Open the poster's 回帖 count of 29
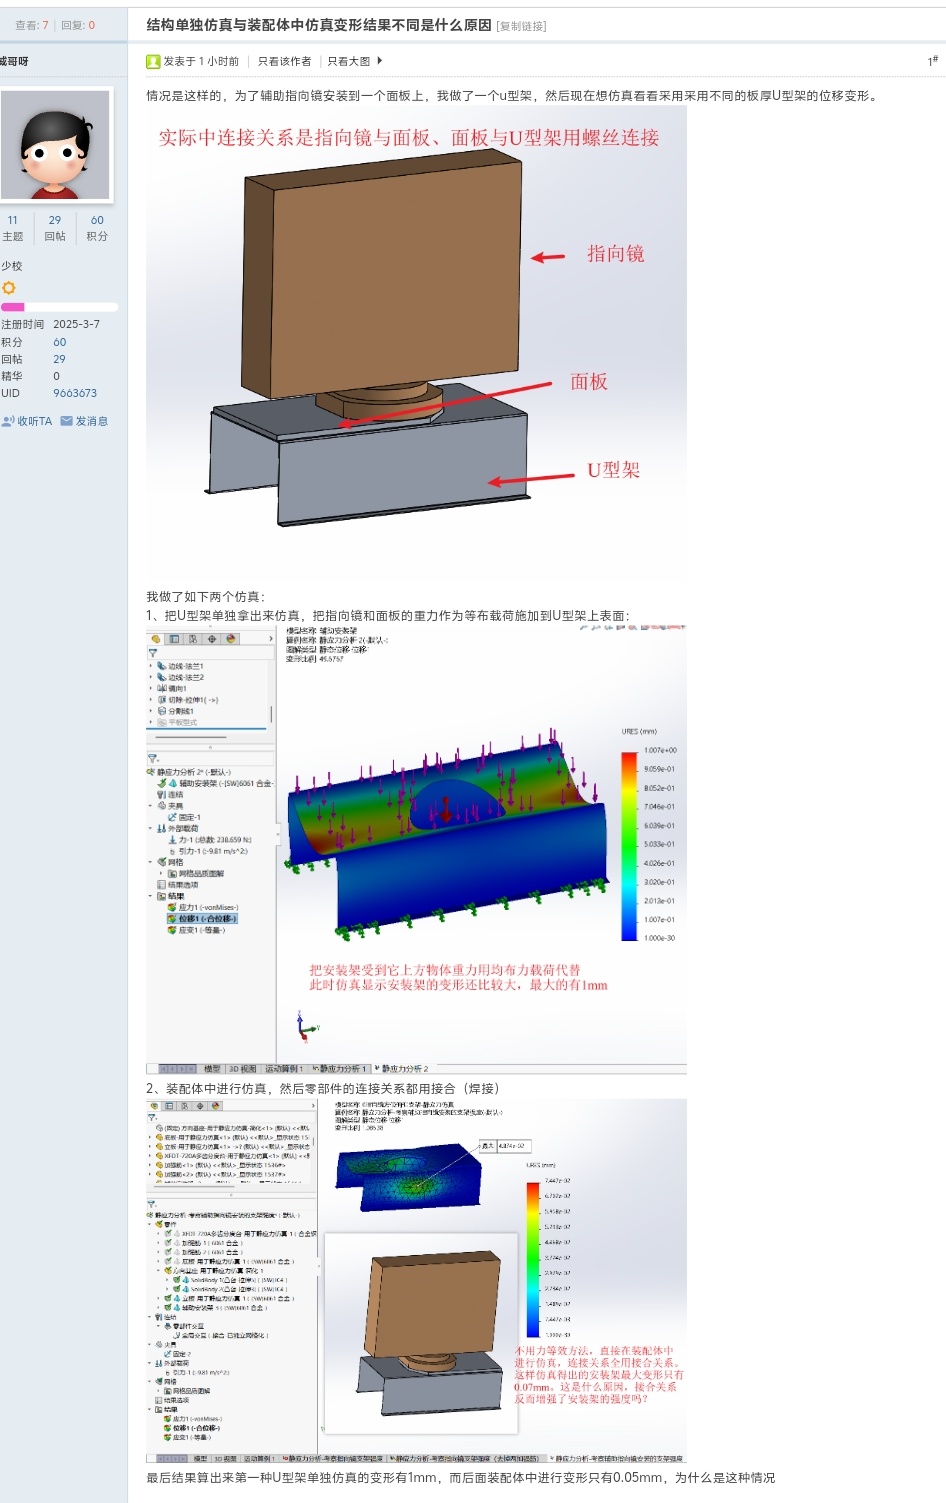 tap(55, 220)
